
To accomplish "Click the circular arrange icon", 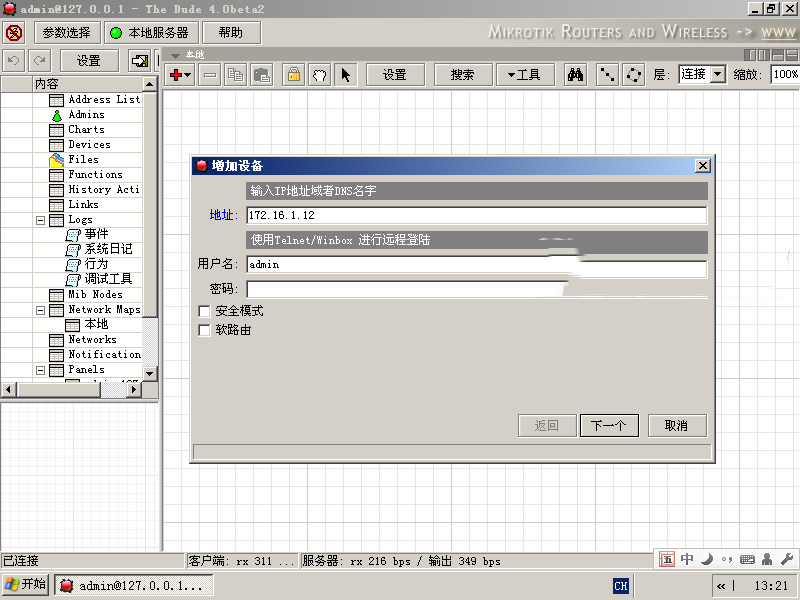I will (634, 75).
